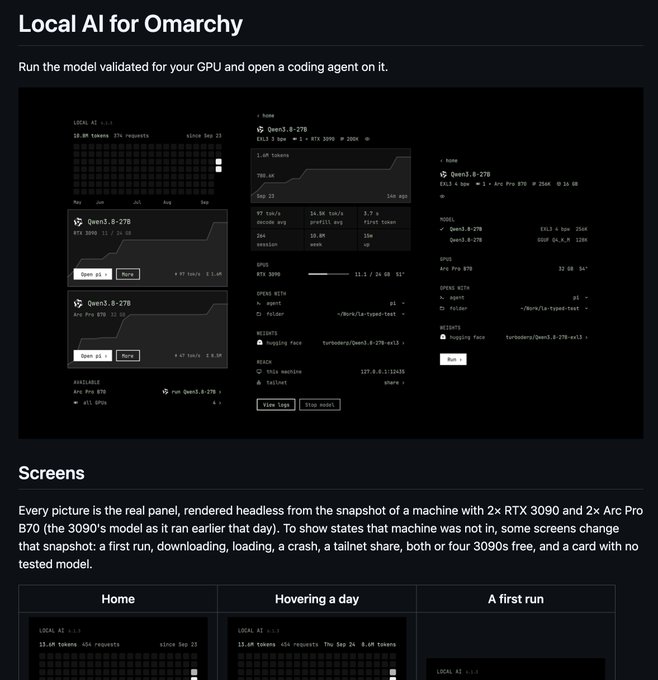Click the 'Arc Pro B70' row under AVAILABLE
This screenshot has height=680, width=658.
tap(147, 392)
